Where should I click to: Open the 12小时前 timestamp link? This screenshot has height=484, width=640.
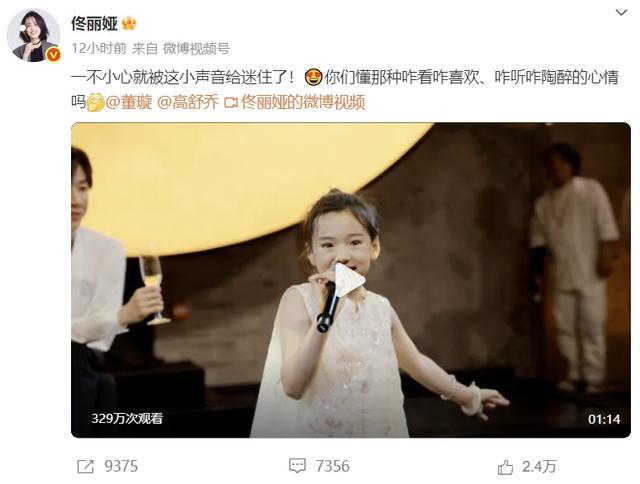[x=99, y=49]
